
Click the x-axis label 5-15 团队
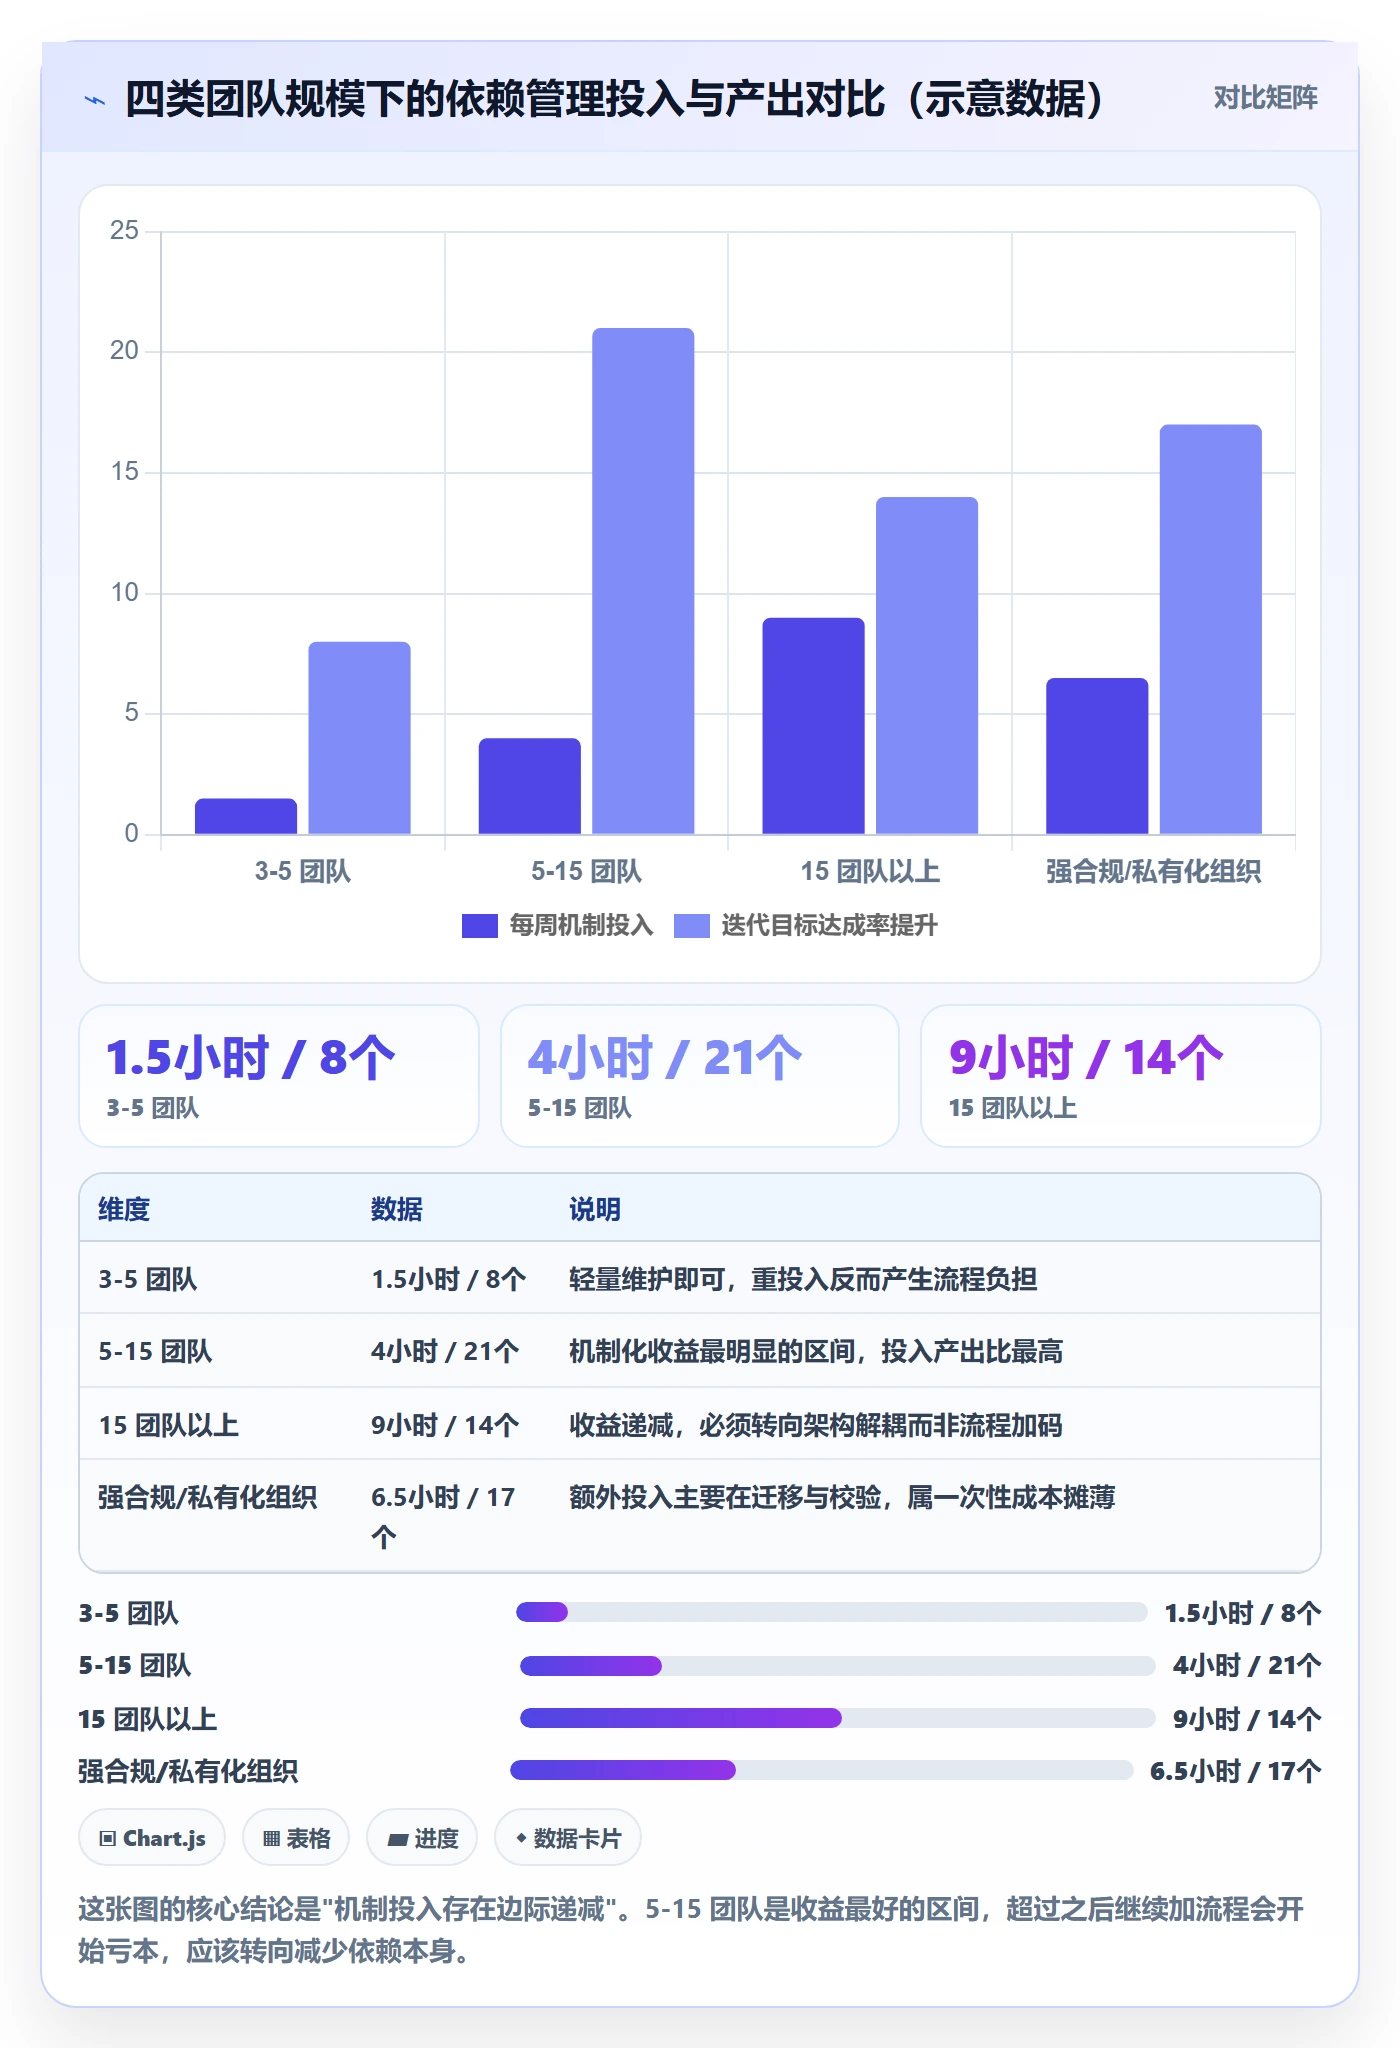[586, 871]
